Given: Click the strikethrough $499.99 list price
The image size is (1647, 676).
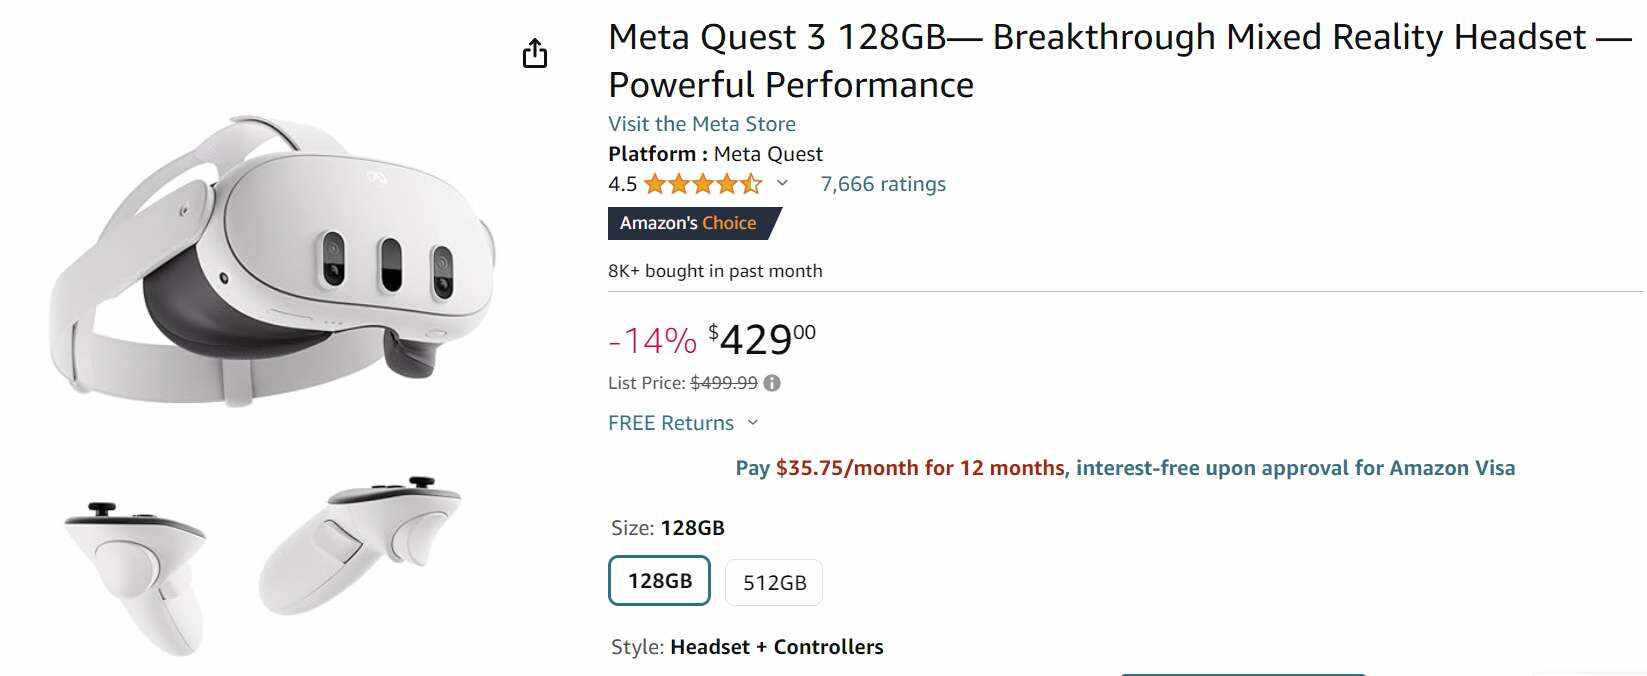Looking at the screenshot, I should (x=724, y=383).
